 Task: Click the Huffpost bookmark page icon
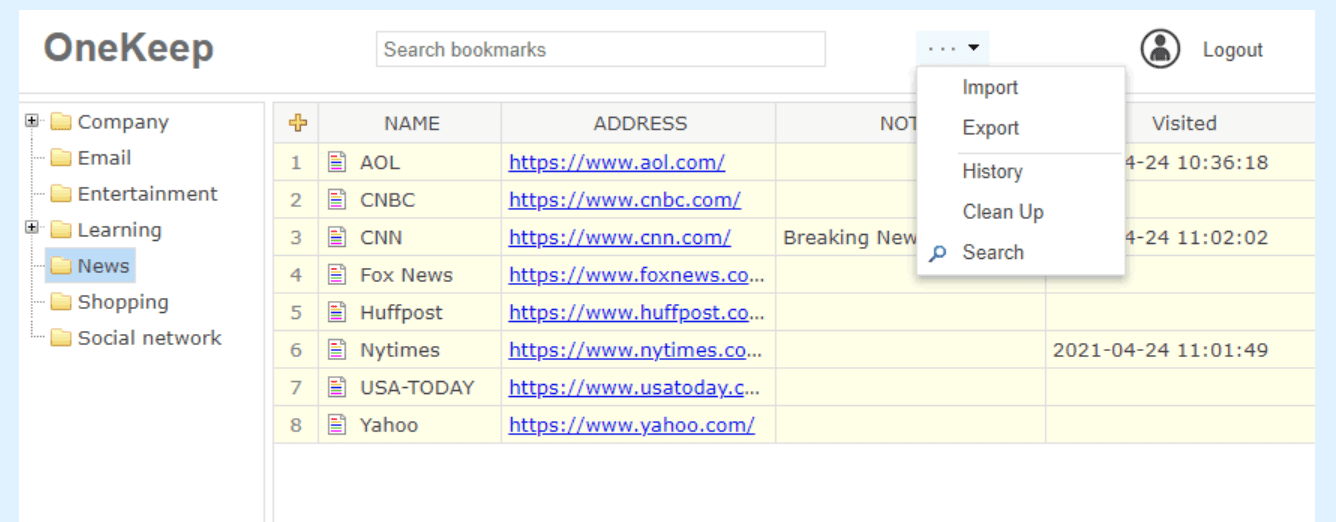tap(337, 313)
